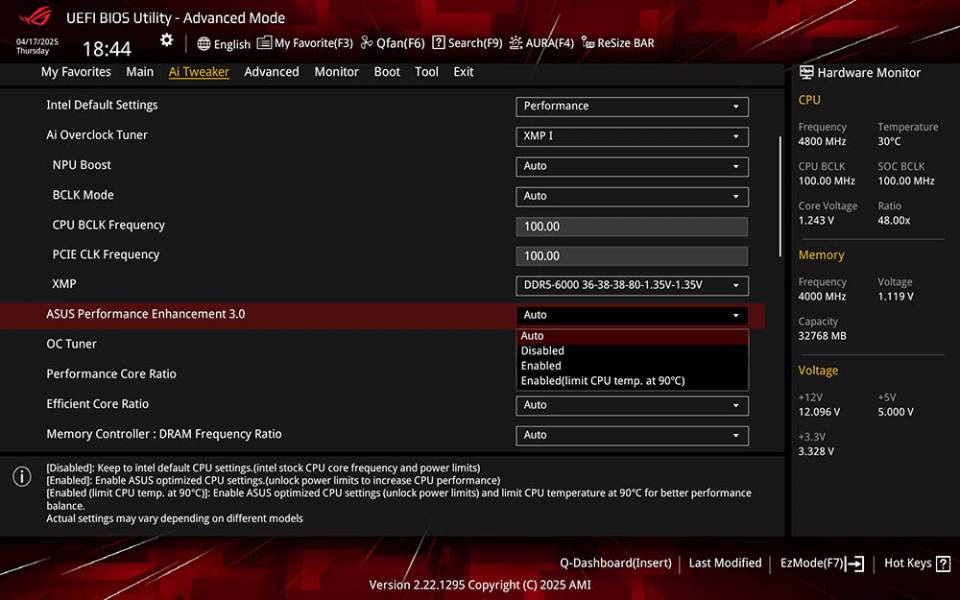Expand the NPU Boost dropdown
The width and height of the screenshot is (960, 600).
pyautogui.click(x=632, y=167)
